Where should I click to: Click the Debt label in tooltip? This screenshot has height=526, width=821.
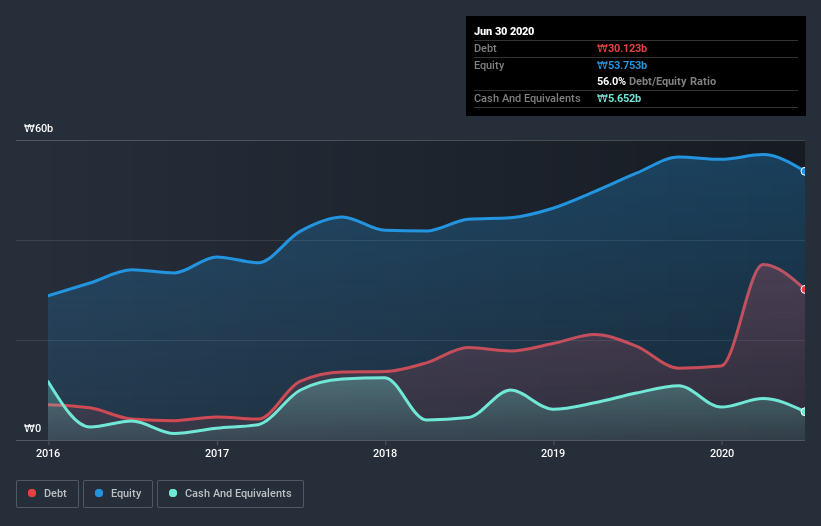tap(485, 48)
